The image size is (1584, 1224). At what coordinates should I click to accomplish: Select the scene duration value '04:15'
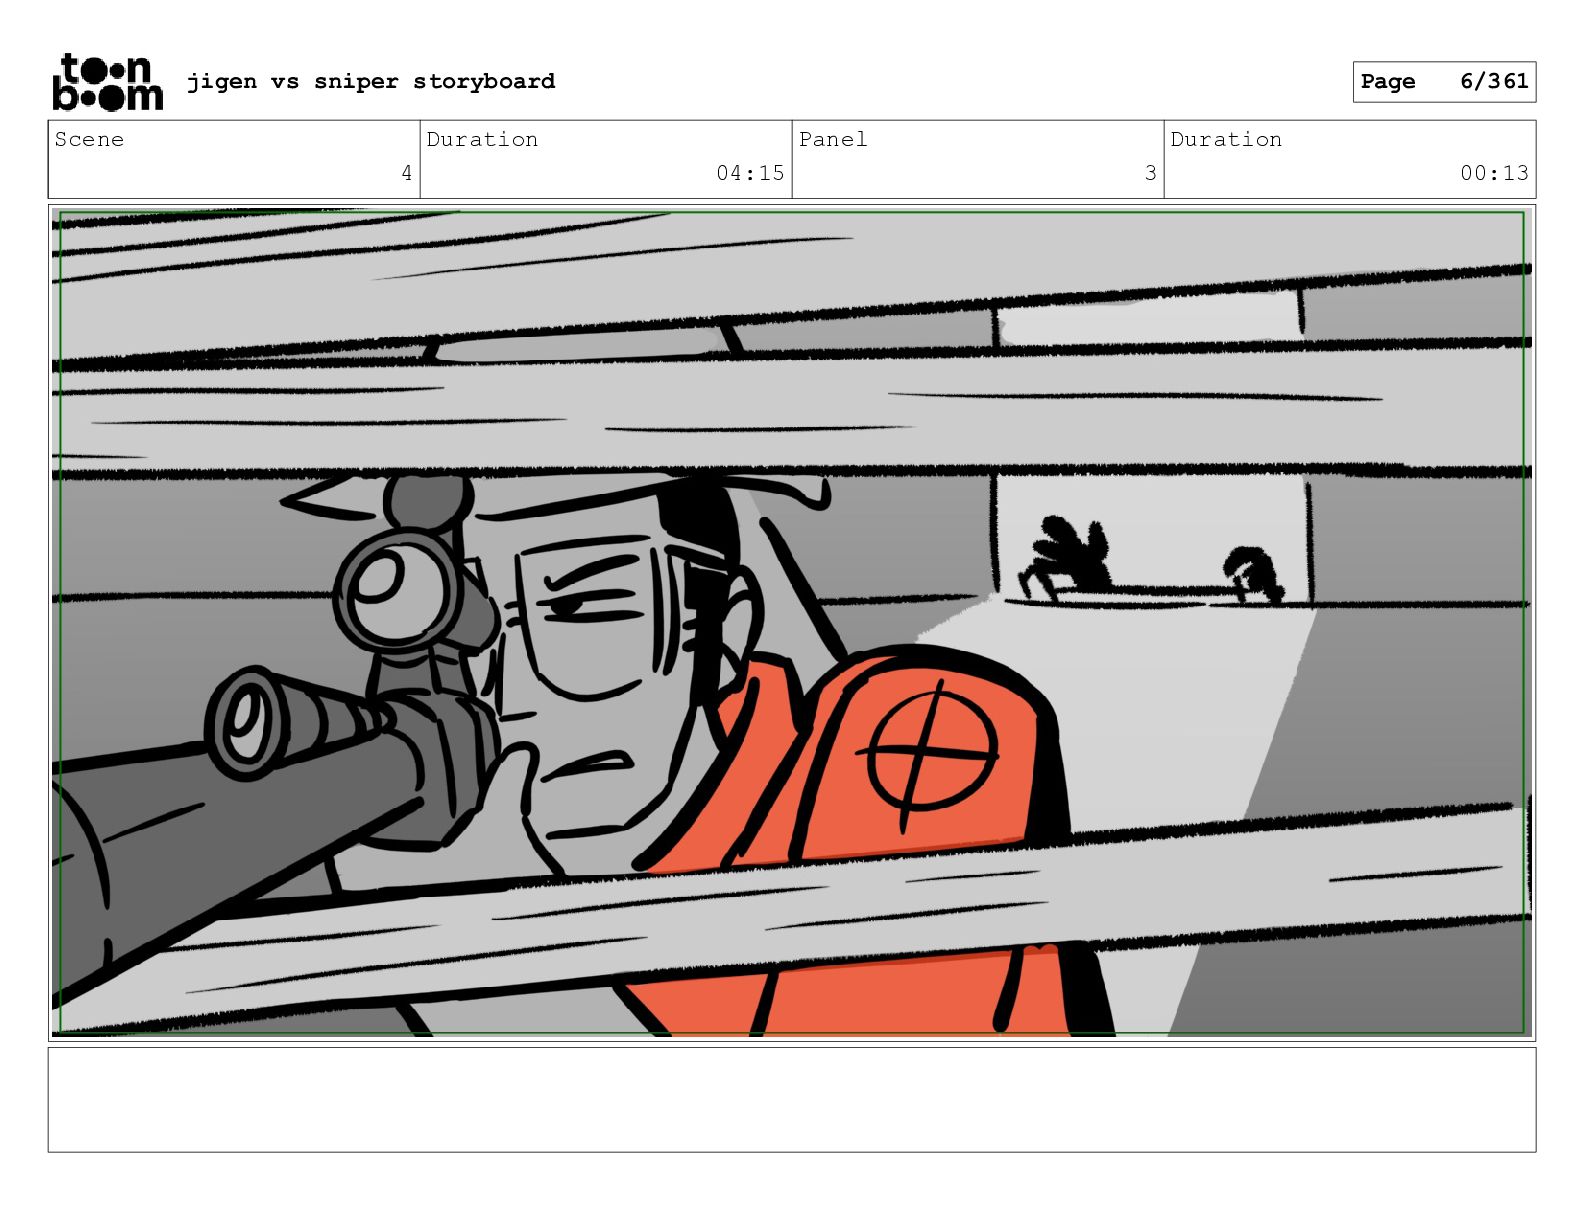[x=750, y=173]
